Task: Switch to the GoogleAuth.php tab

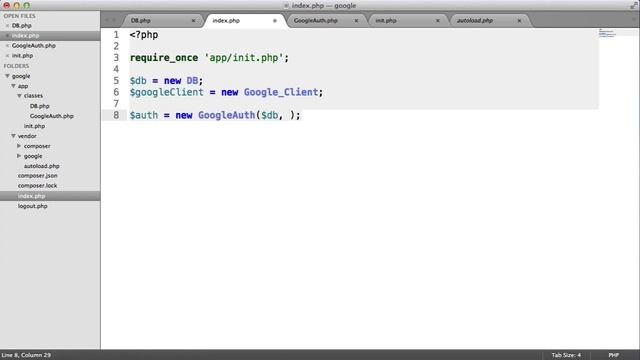Action: click(x=327, y=20)
